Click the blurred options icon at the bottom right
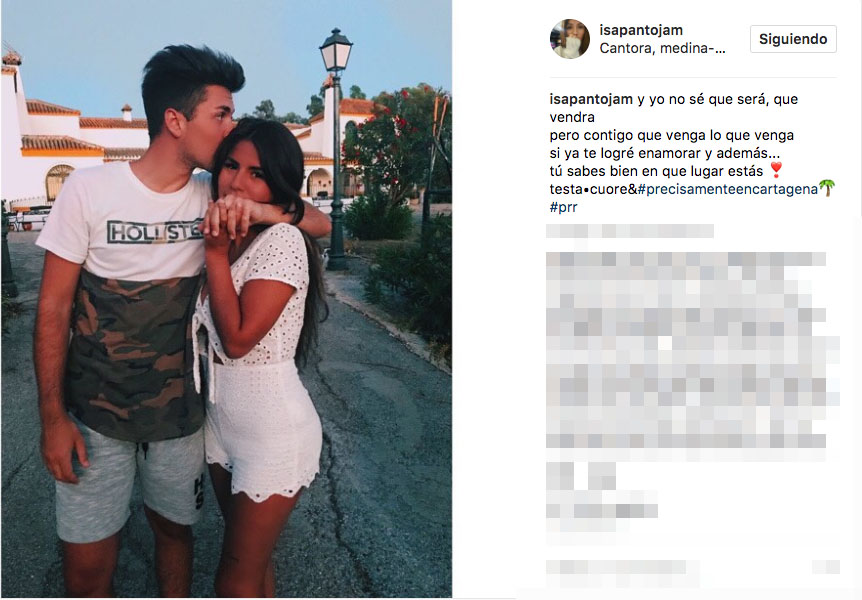Image resolution: width=862 pixels, height=600 pixels. click(x=826, y=567)
